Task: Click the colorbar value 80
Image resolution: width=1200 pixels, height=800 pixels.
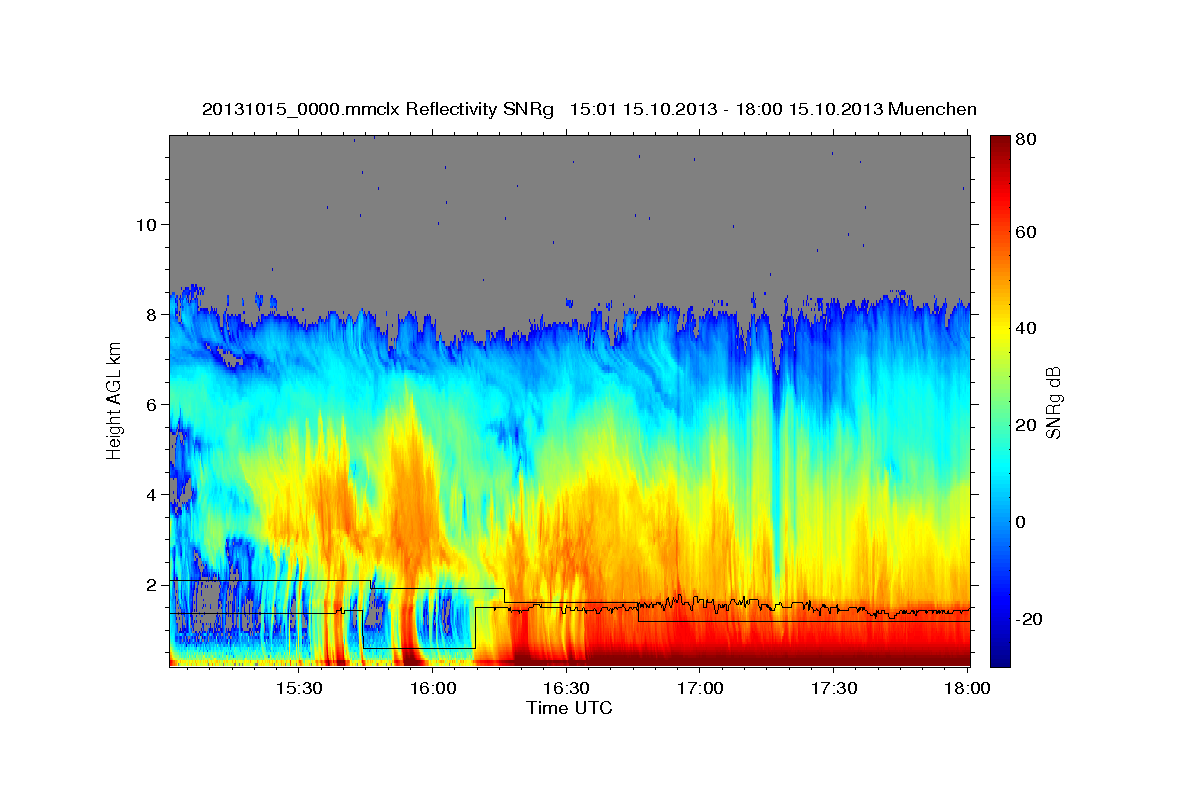Action: click(1026, 139)
